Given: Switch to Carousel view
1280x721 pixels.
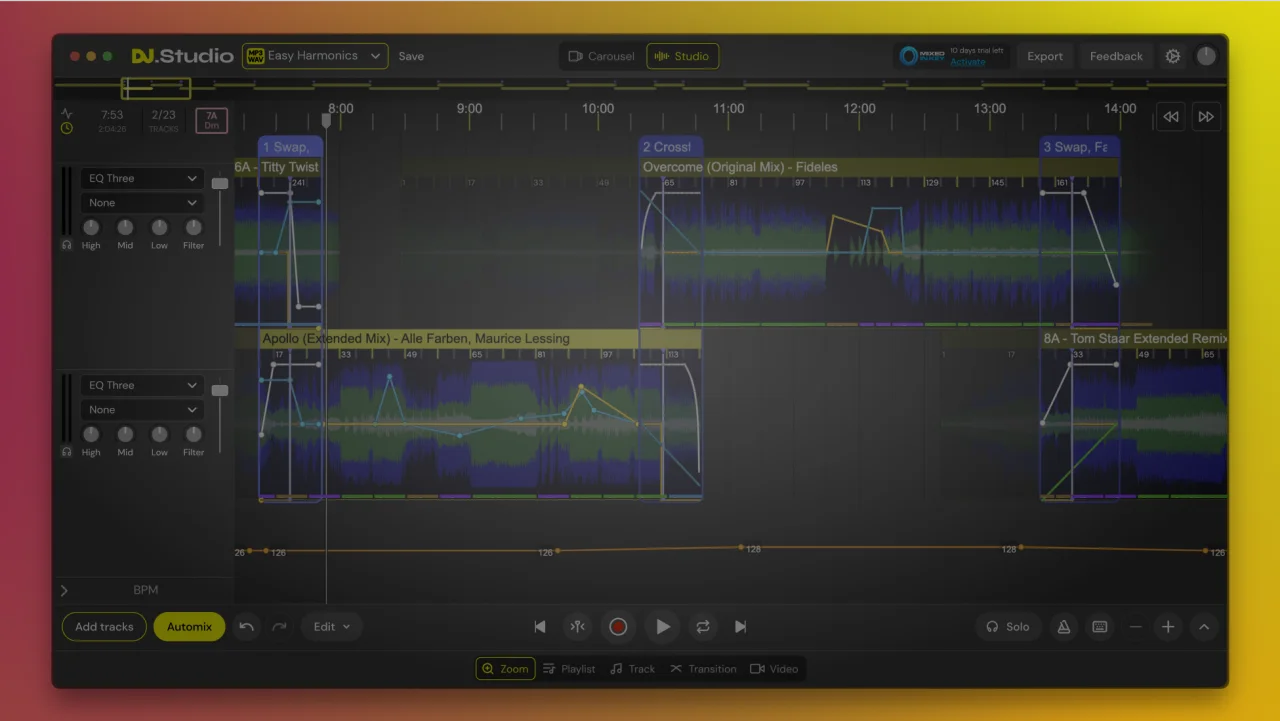Looking at the screenshot, I should coord(602,56).
